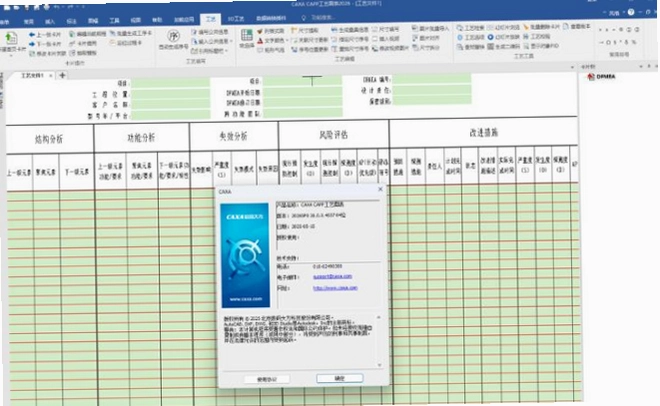Viewport: 660px width, 406px height.
Task: Click the picture batch import (图片批量导入) icon
Action: click(x=414, y=28)
